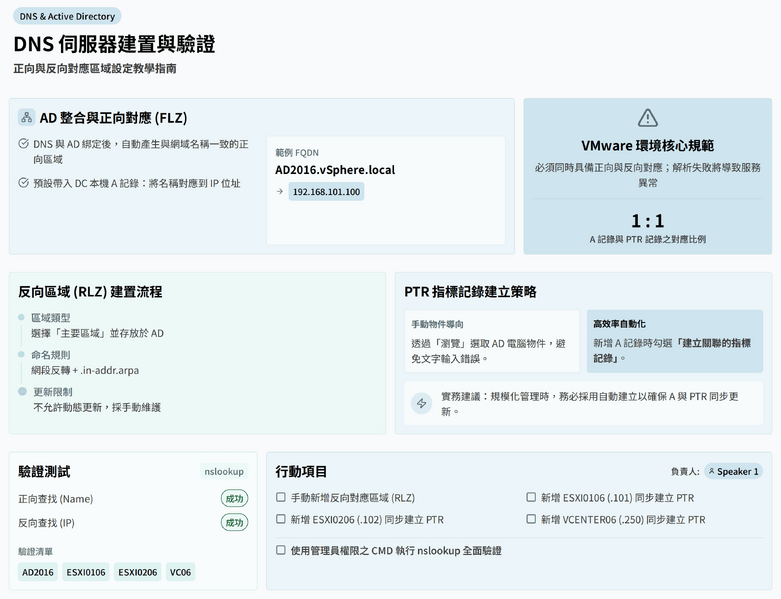Click check-circle icon next to DNS 與 AD 綁定後
The height and width of the screenshot is (599, 781).
23,144
